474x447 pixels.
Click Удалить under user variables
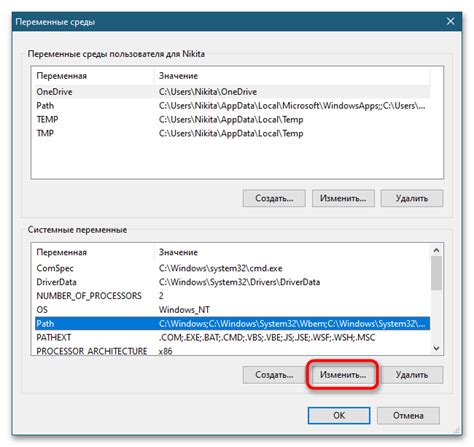pyautogui.click(x=412, y=198)
